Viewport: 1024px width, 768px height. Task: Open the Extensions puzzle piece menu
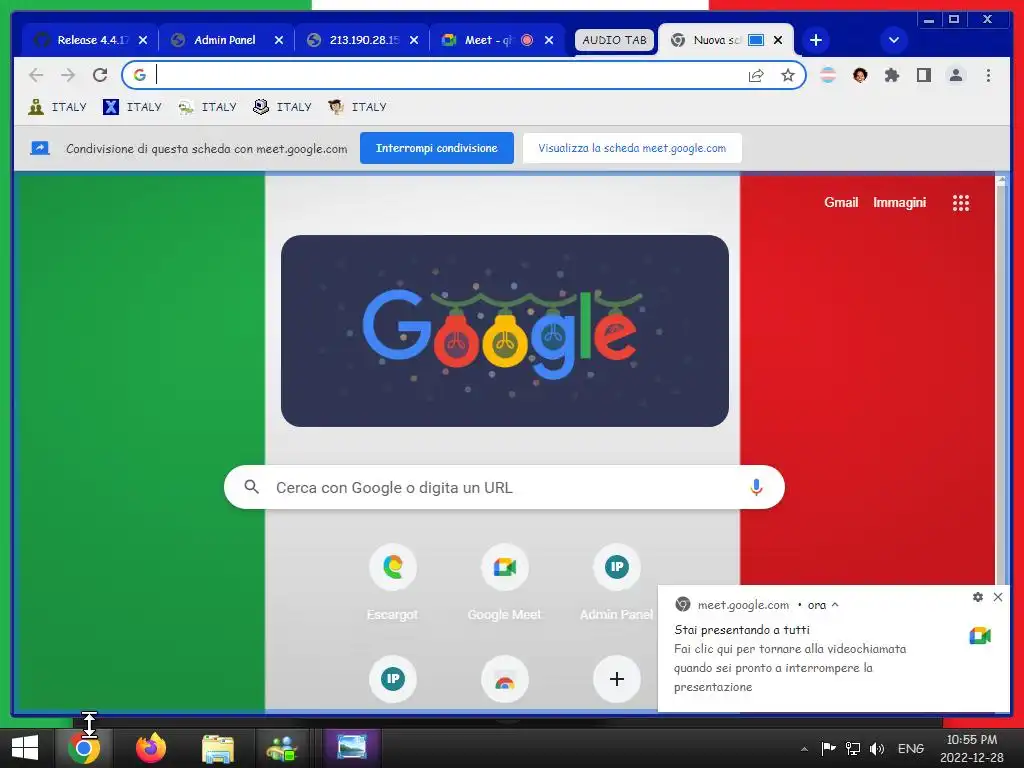tap(891, 76)
